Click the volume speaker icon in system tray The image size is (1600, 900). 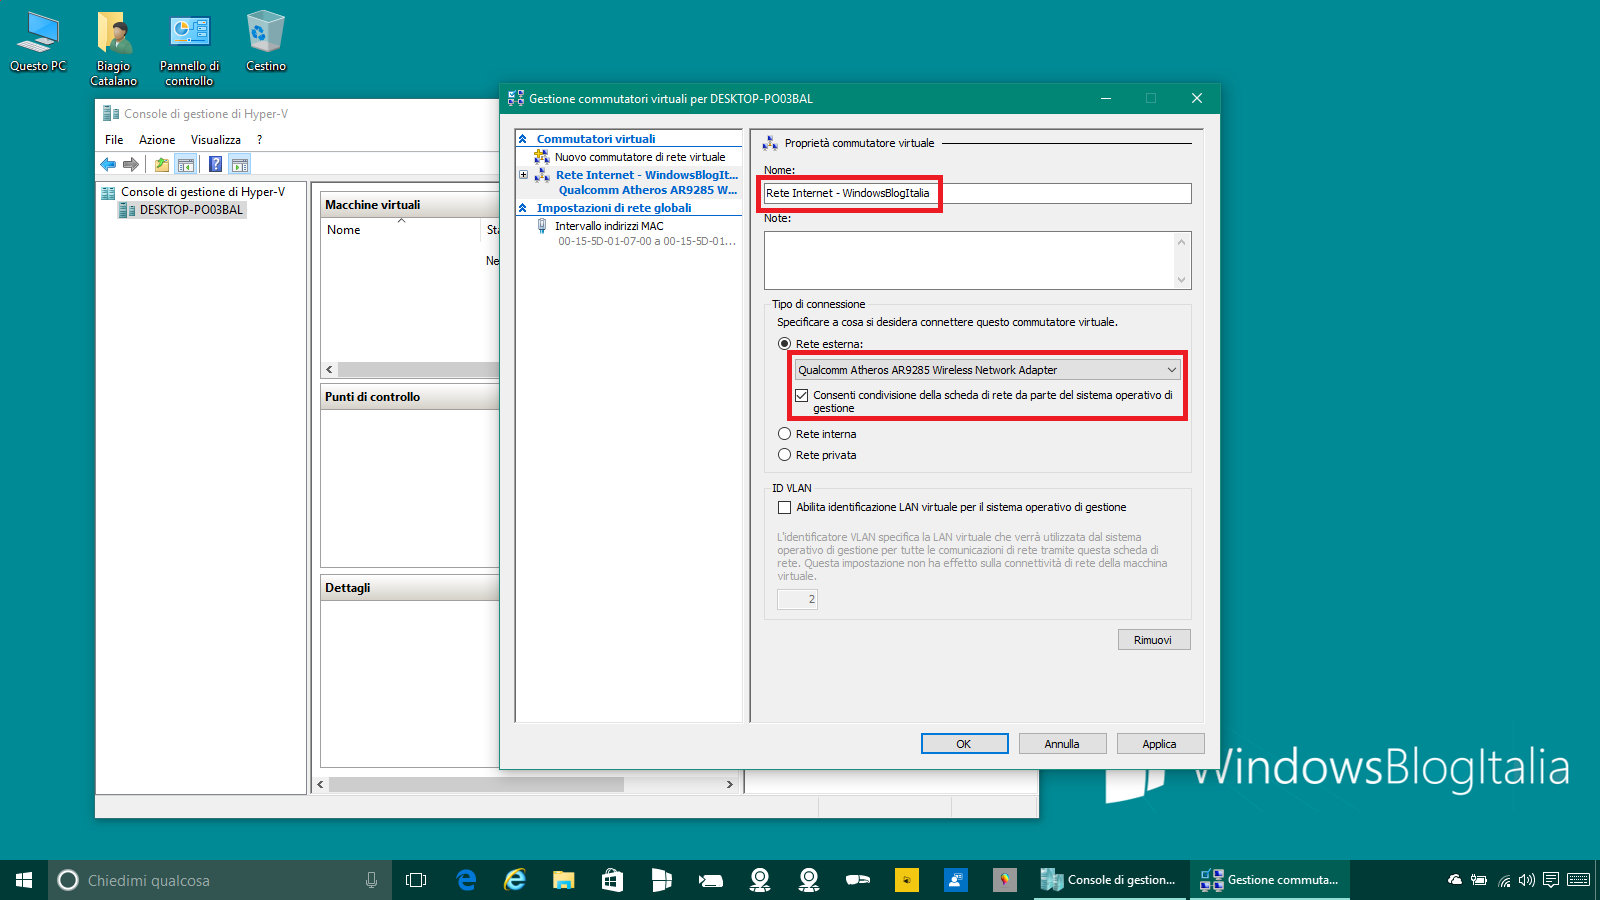click(1527, 880)
